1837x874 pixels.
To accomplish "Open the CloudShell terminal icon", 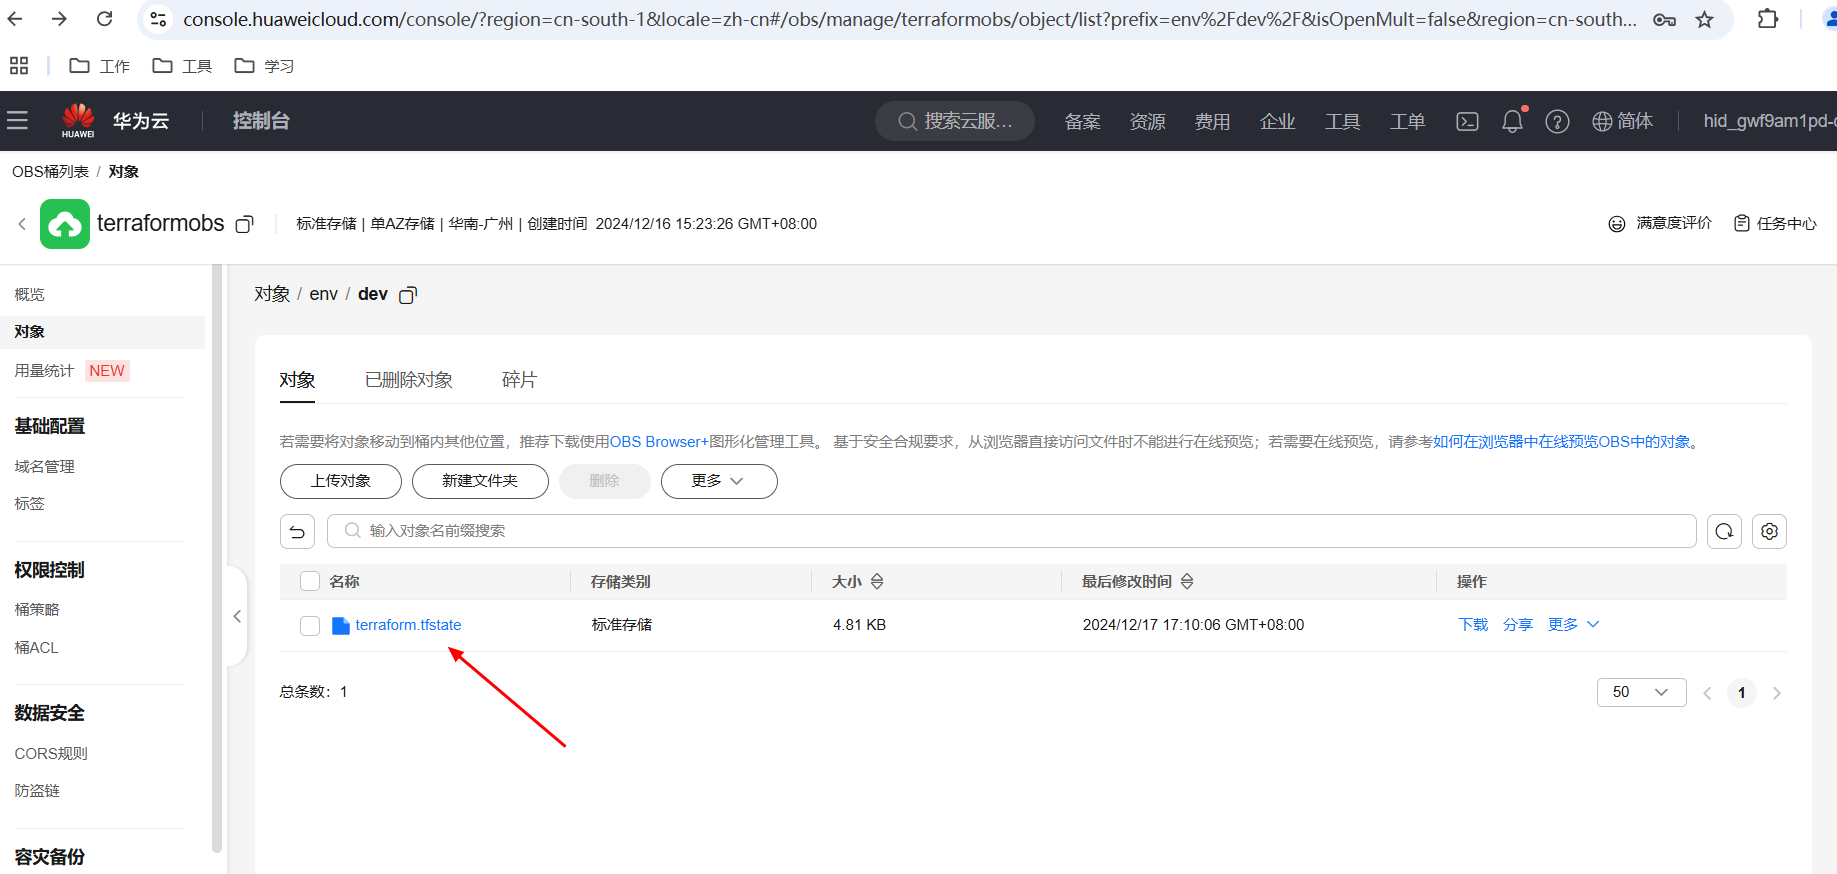I will 1467,121.
